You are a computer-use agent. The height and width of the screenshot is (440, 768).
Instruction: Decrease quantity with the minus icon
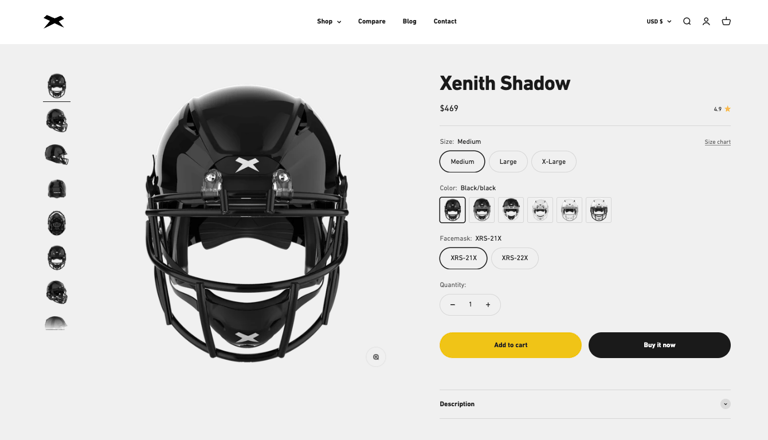[453, 305]
